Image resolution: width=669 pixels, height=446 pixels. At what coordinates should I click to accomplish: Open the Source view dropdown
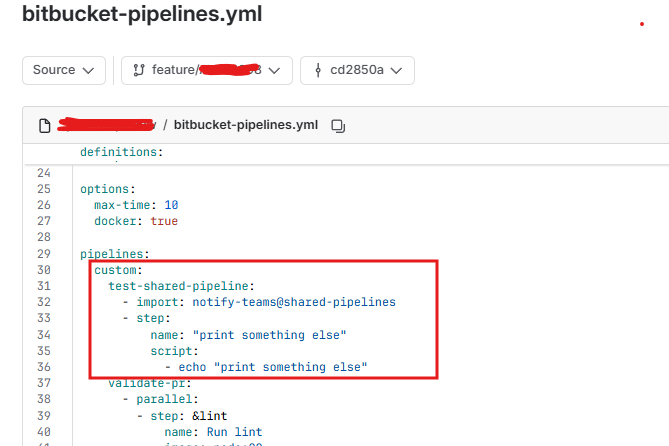64,70
